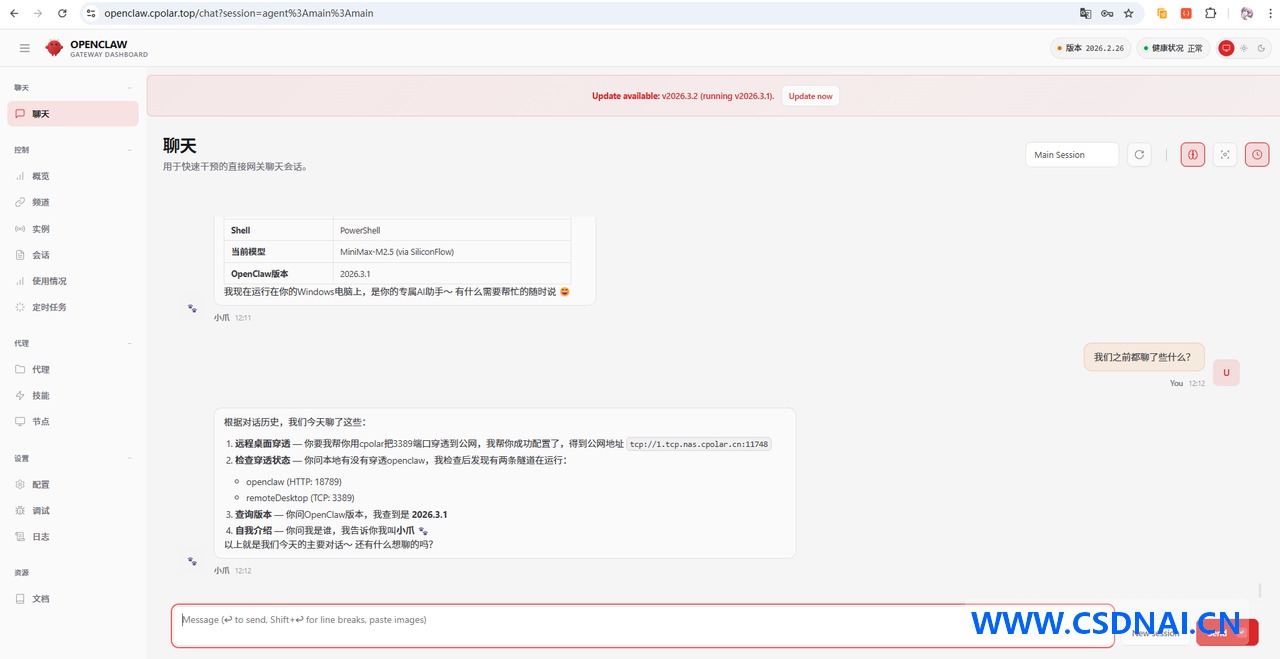
Task: Click the 节点 nodes monitor icon
Action: pos(20,421)
